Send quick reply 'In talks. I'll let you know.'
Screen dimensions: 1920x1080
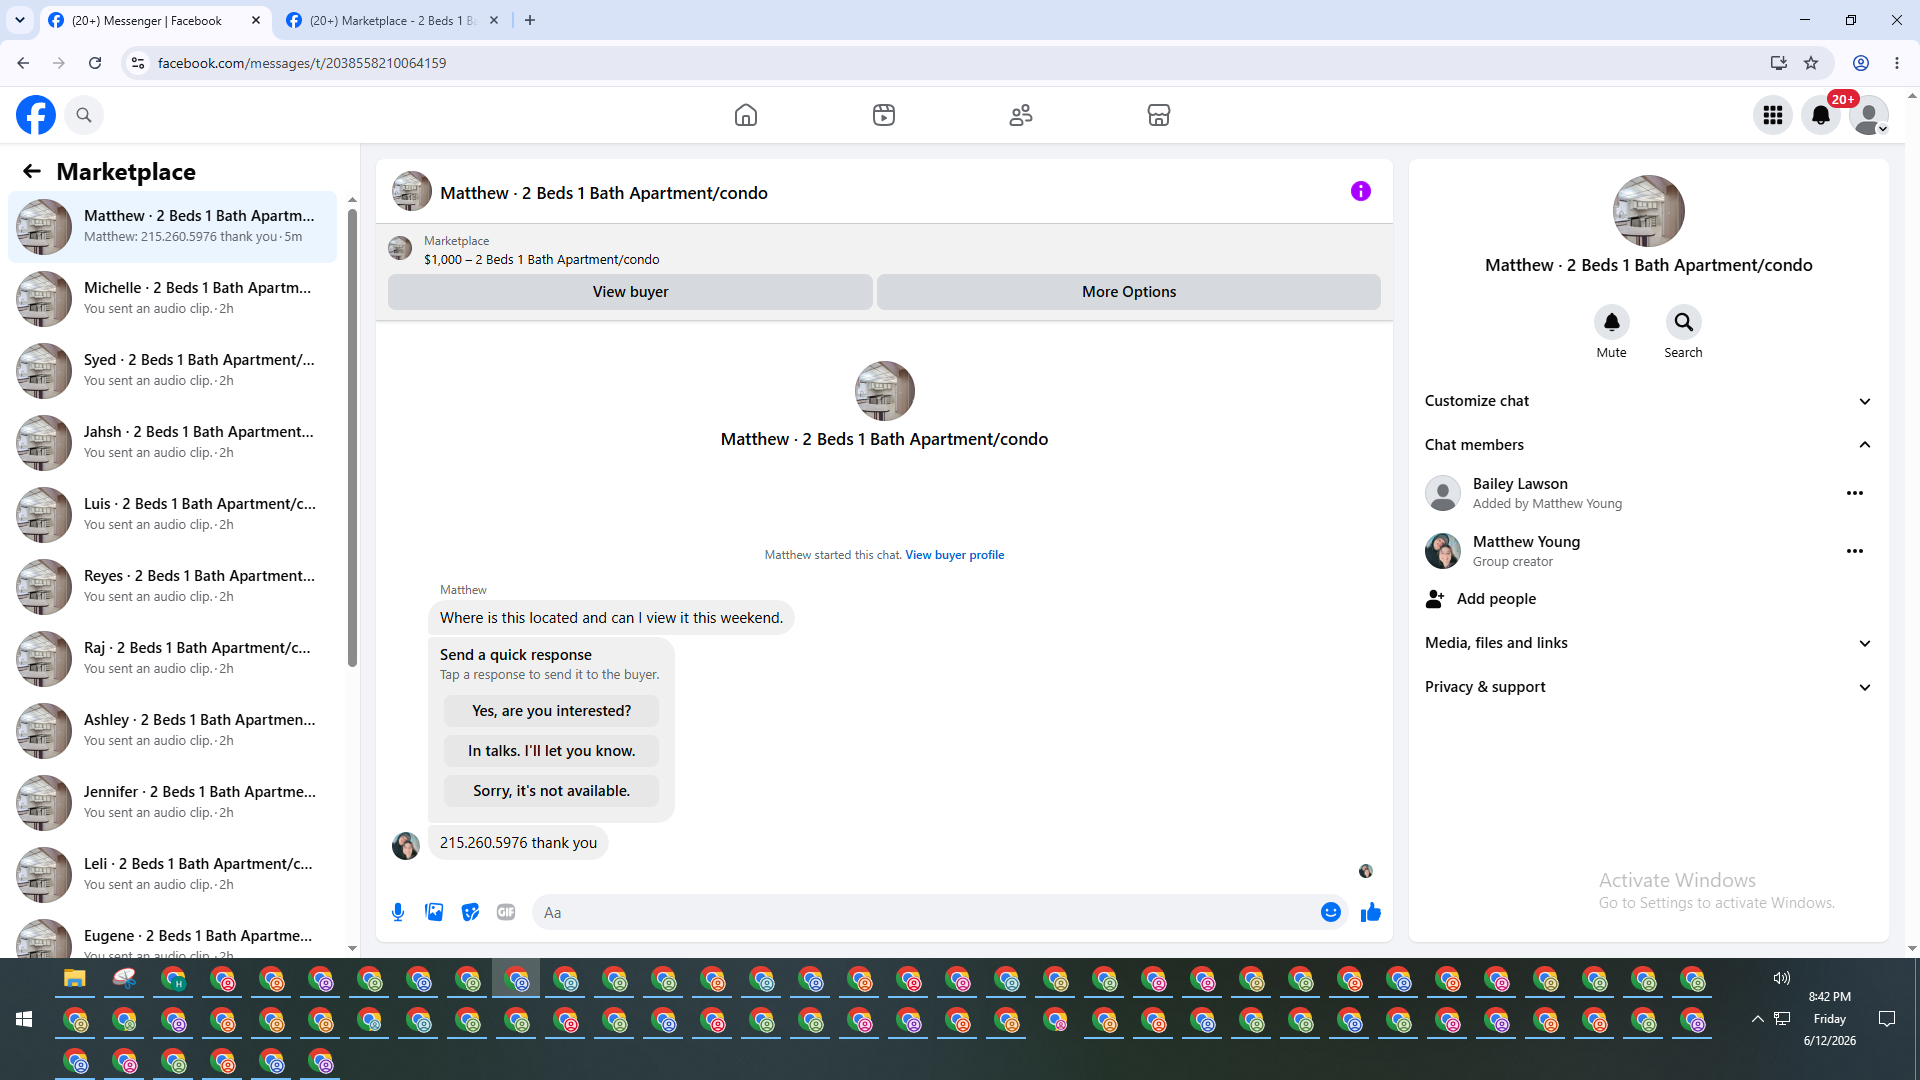[x=551, y=751]
